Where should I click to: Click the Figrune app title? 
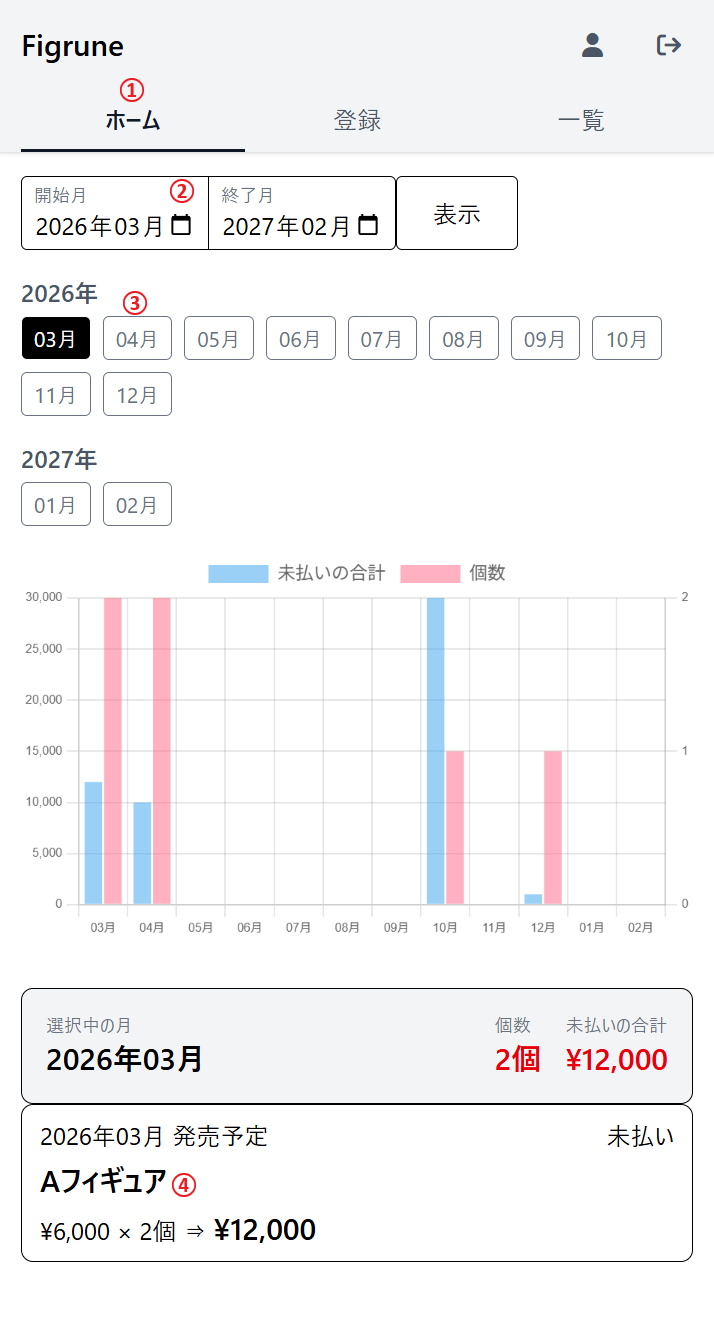(x=73, y=46)
